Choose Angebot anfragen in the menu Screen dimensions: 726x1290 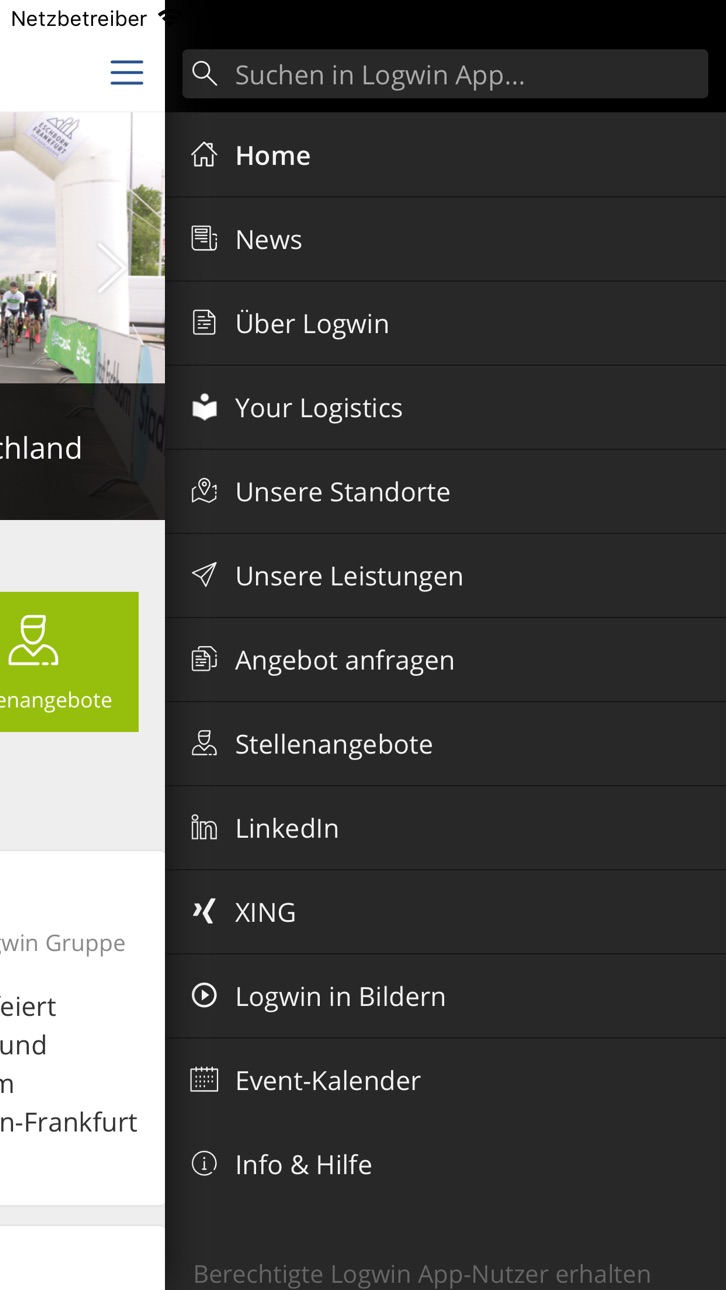(x=445, y=659)
